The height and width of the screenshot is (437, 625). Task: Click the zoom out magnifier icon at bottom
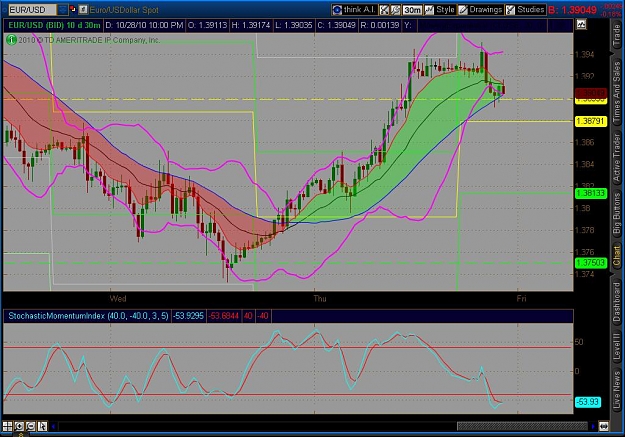pos(31,426)
